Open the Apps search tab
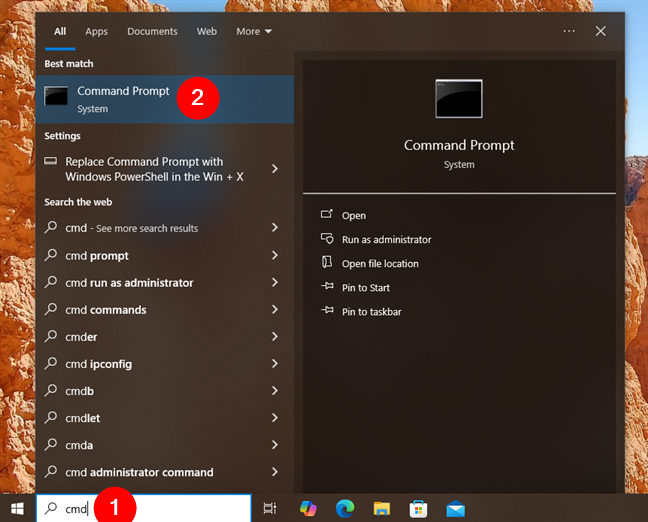This screenshot has width=648, height=522. tap(96, 32)
